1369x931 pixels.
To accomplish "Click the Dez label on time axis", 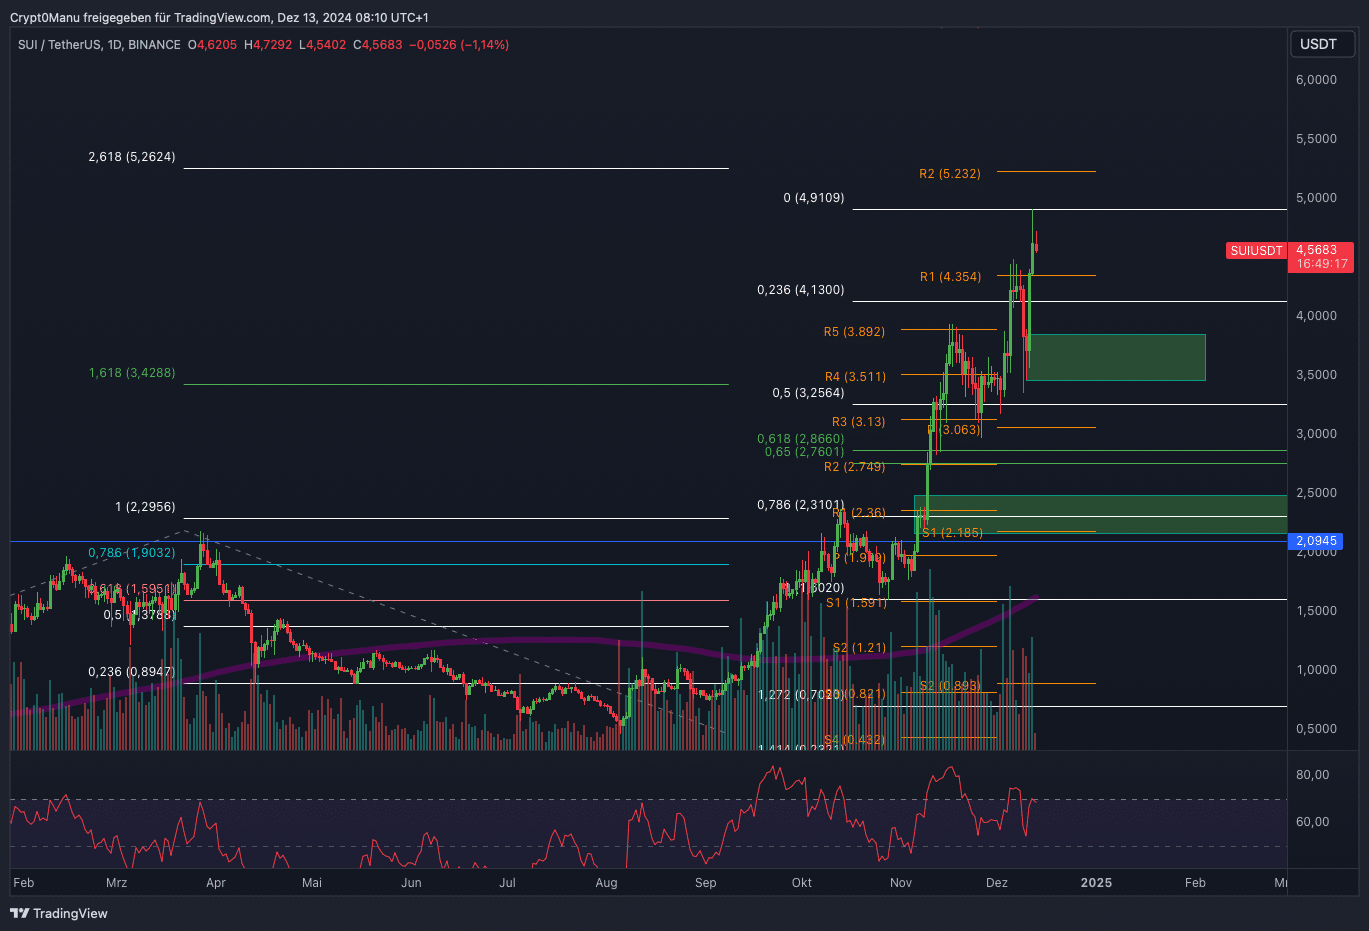I will 996,883.
